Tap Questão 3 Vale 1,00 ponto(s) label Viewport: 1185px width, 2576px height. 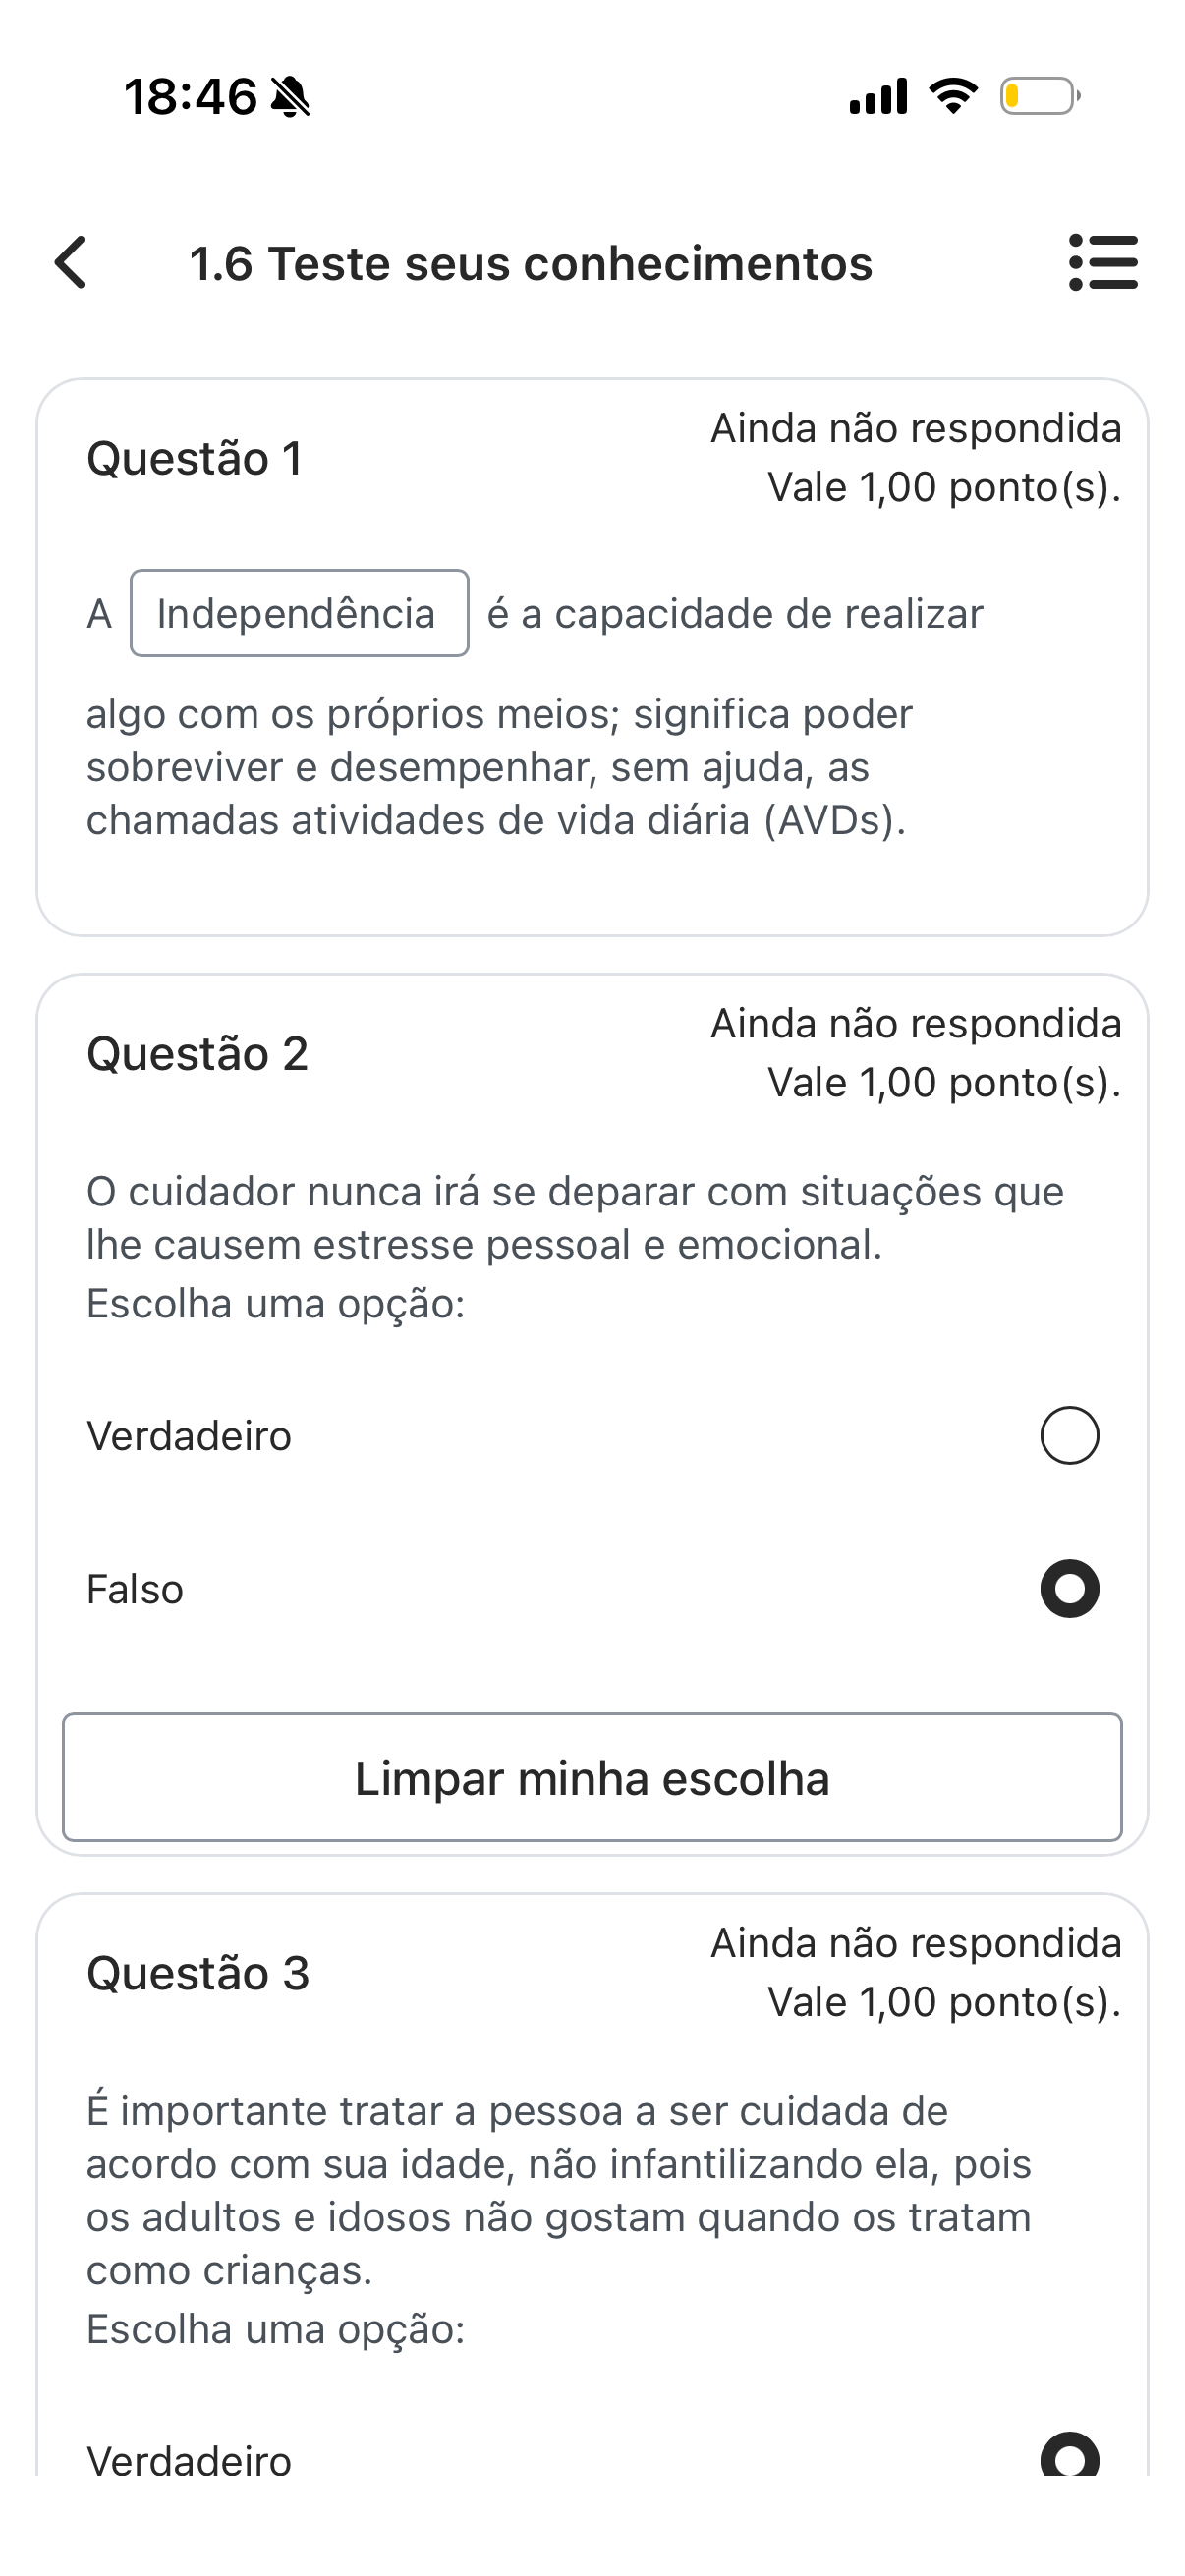coord(944,2002)
